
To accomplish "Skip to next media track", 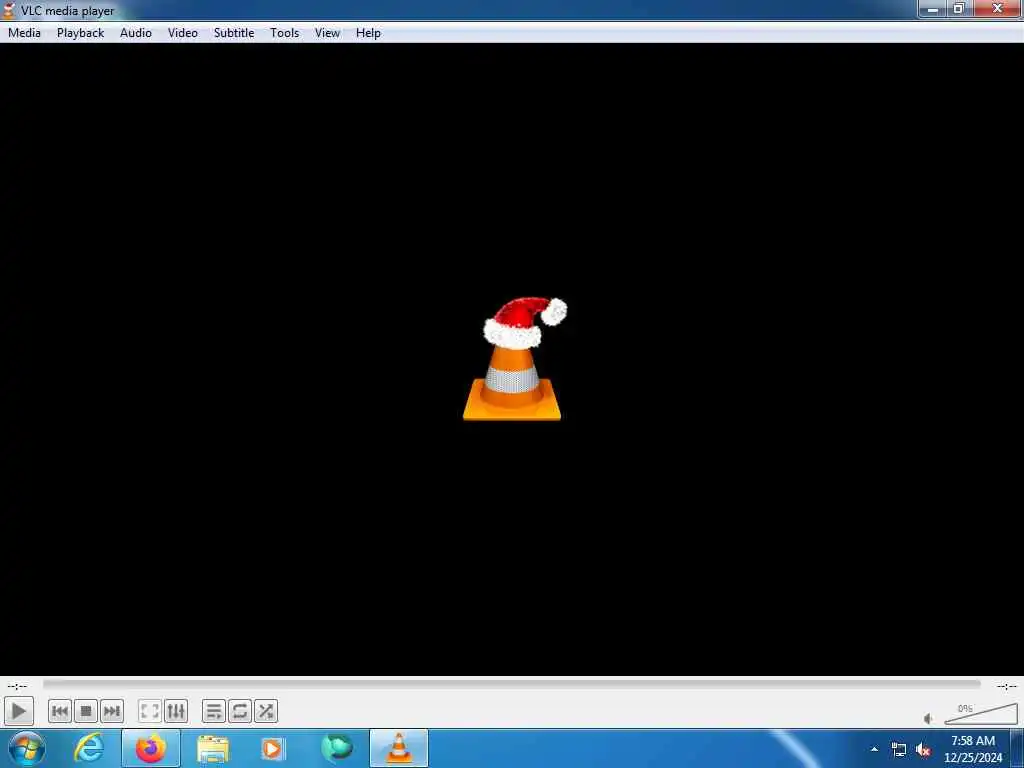I will (x=112, y=711).
